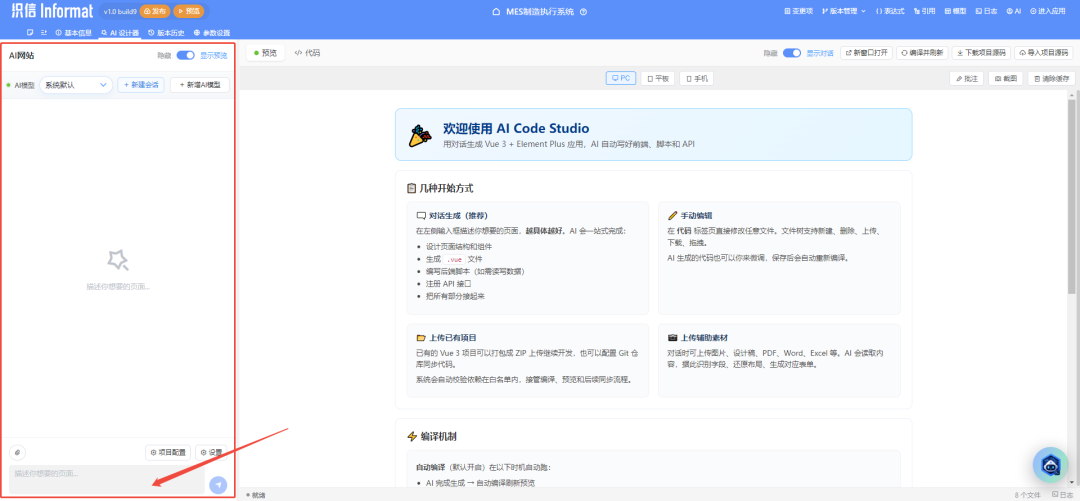1080x501 pixels.
Task: Click the 手动编辑 card heading
Action: point(695,216)
